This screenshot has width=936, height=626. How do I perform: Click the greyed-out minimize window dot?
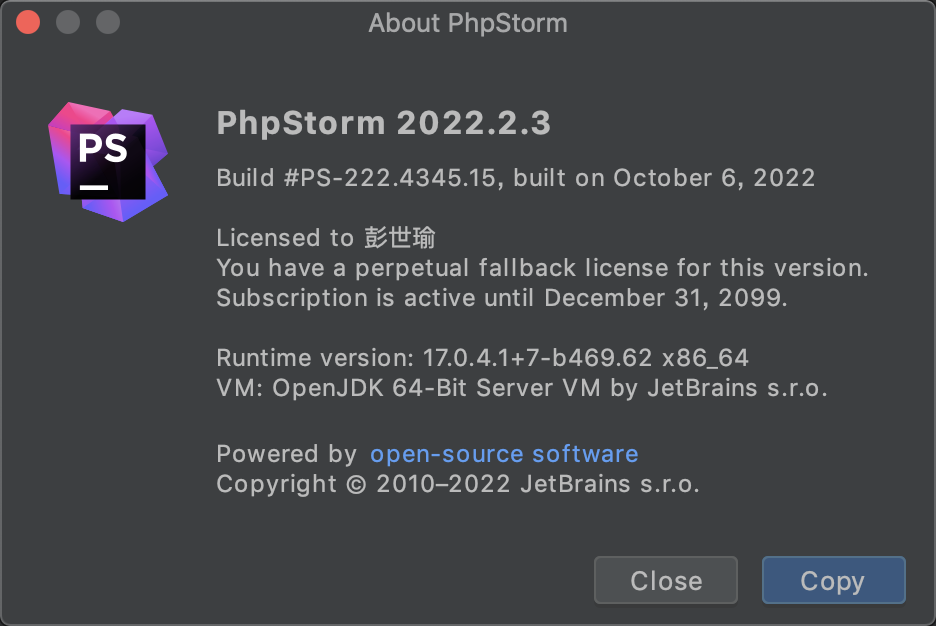coord(67,23)
